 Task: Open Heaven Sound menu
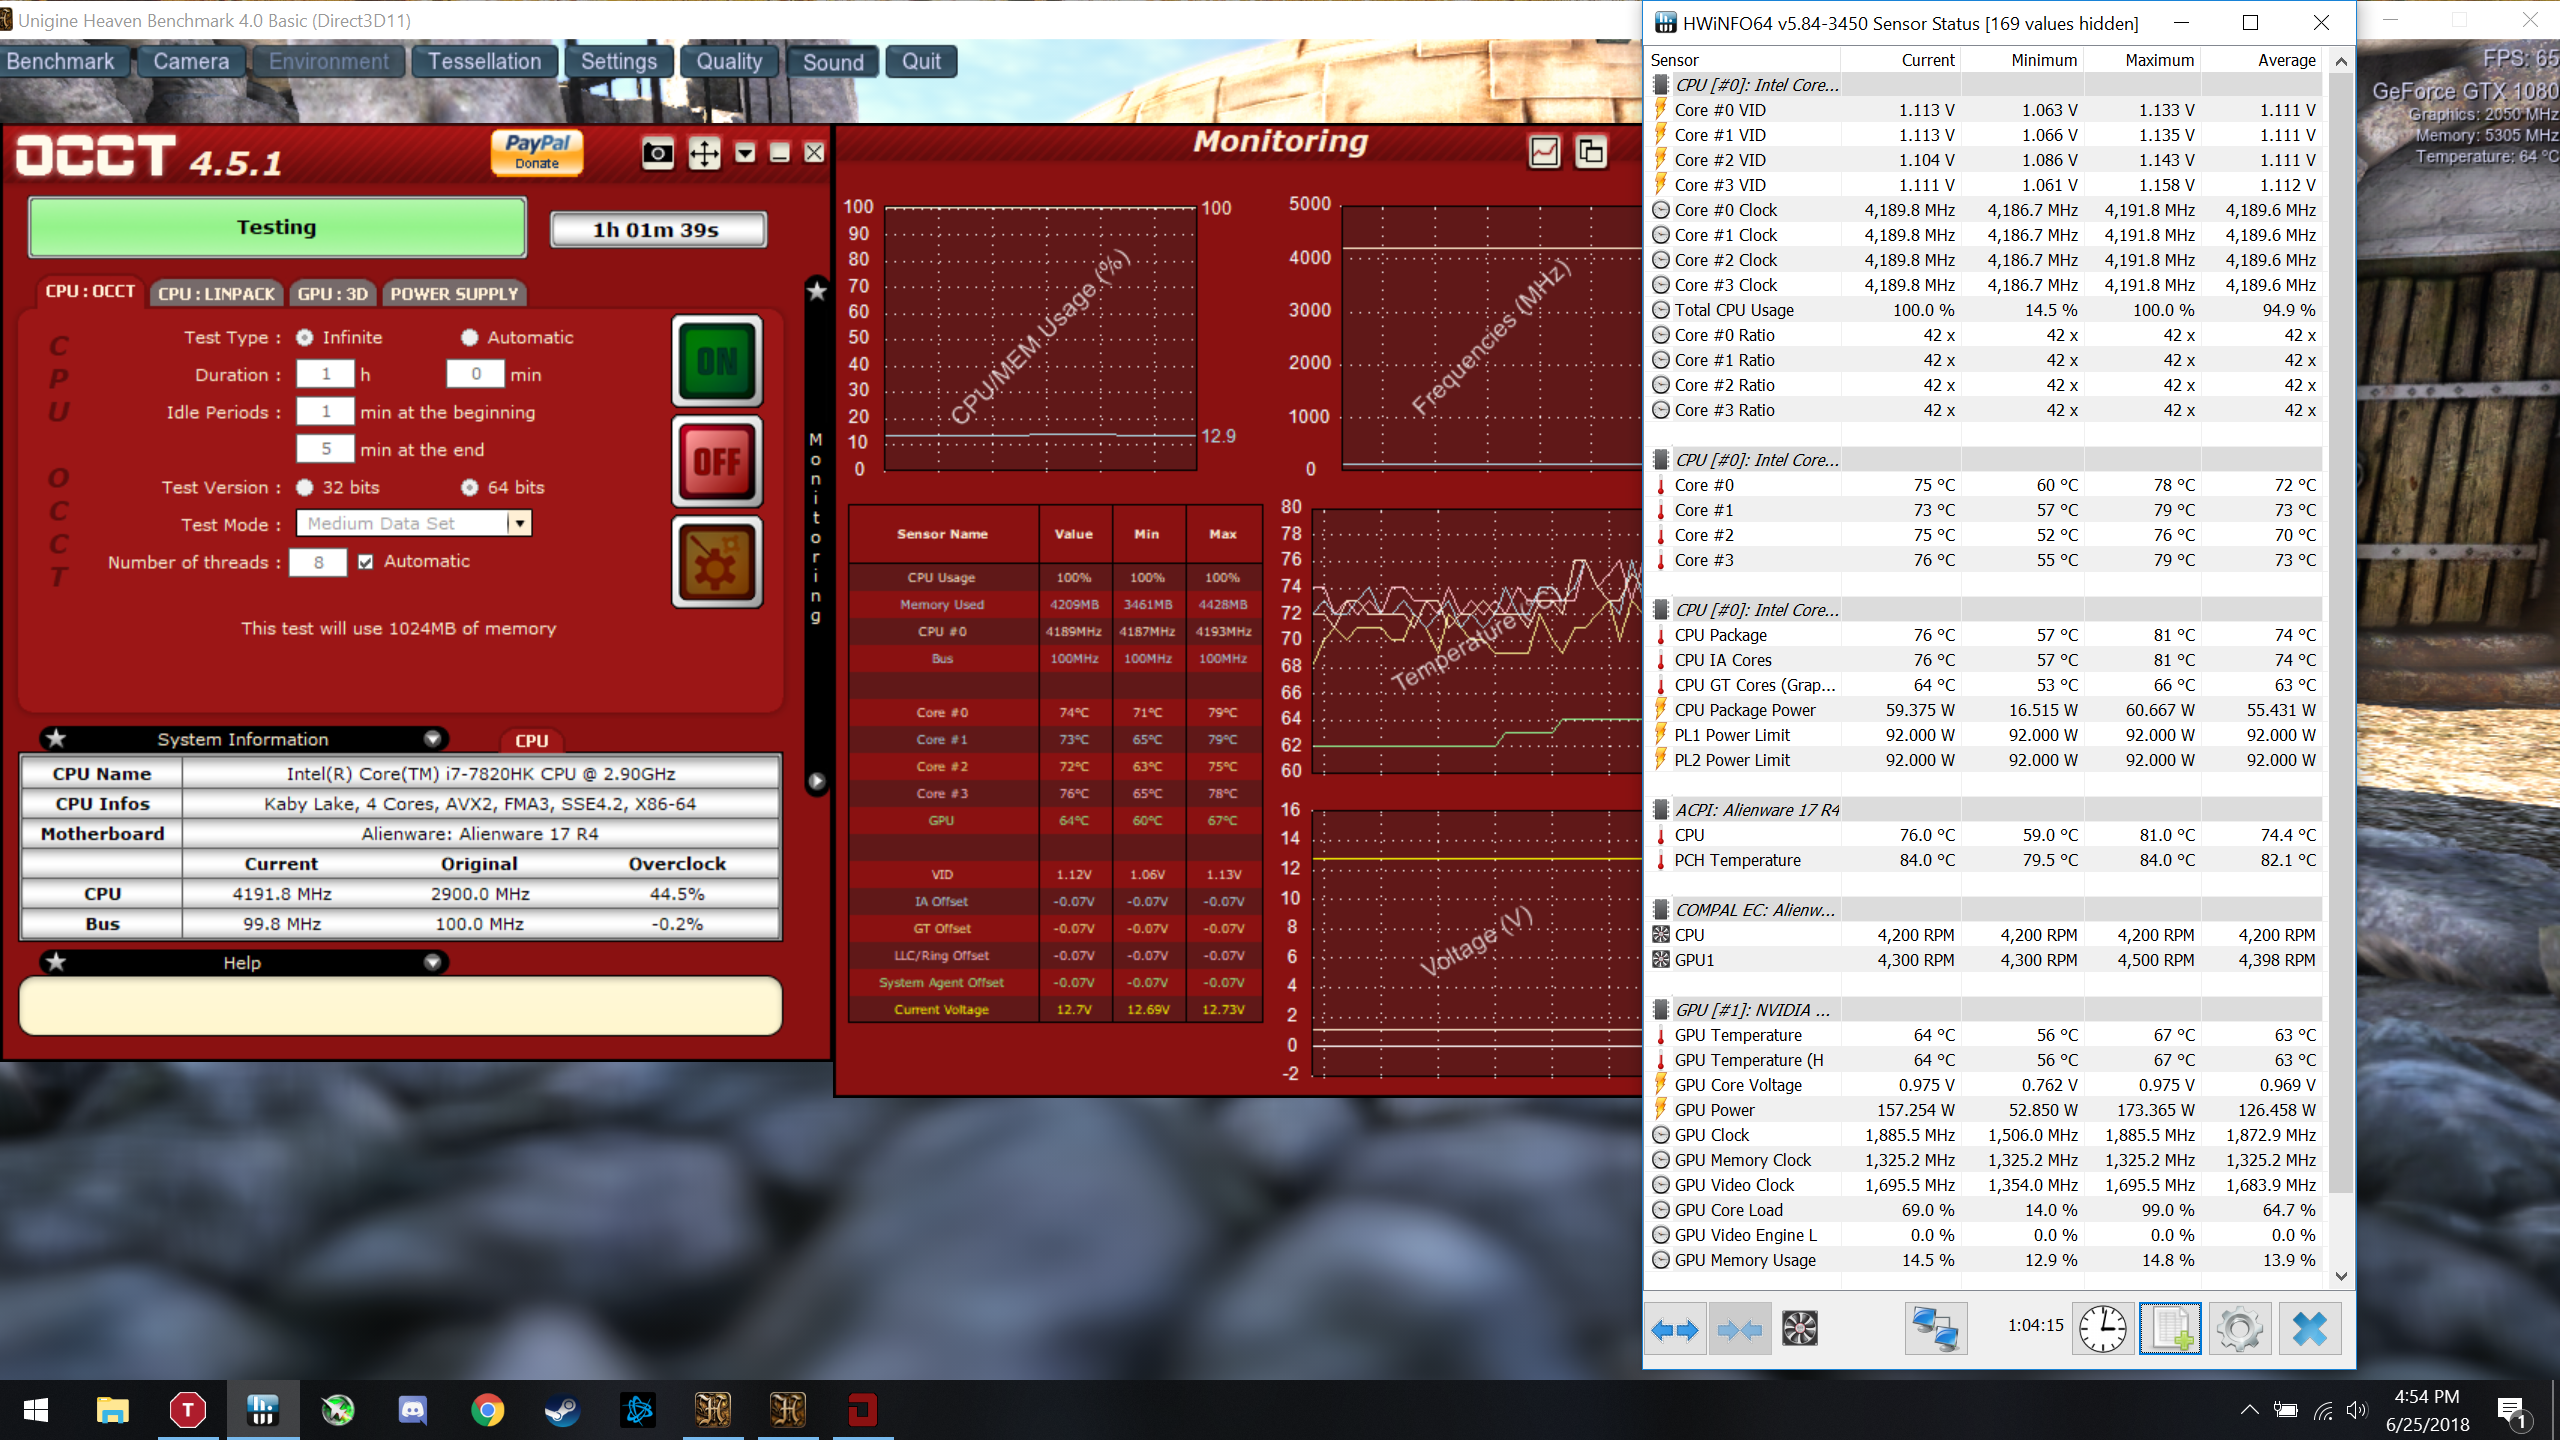(833, 62)
